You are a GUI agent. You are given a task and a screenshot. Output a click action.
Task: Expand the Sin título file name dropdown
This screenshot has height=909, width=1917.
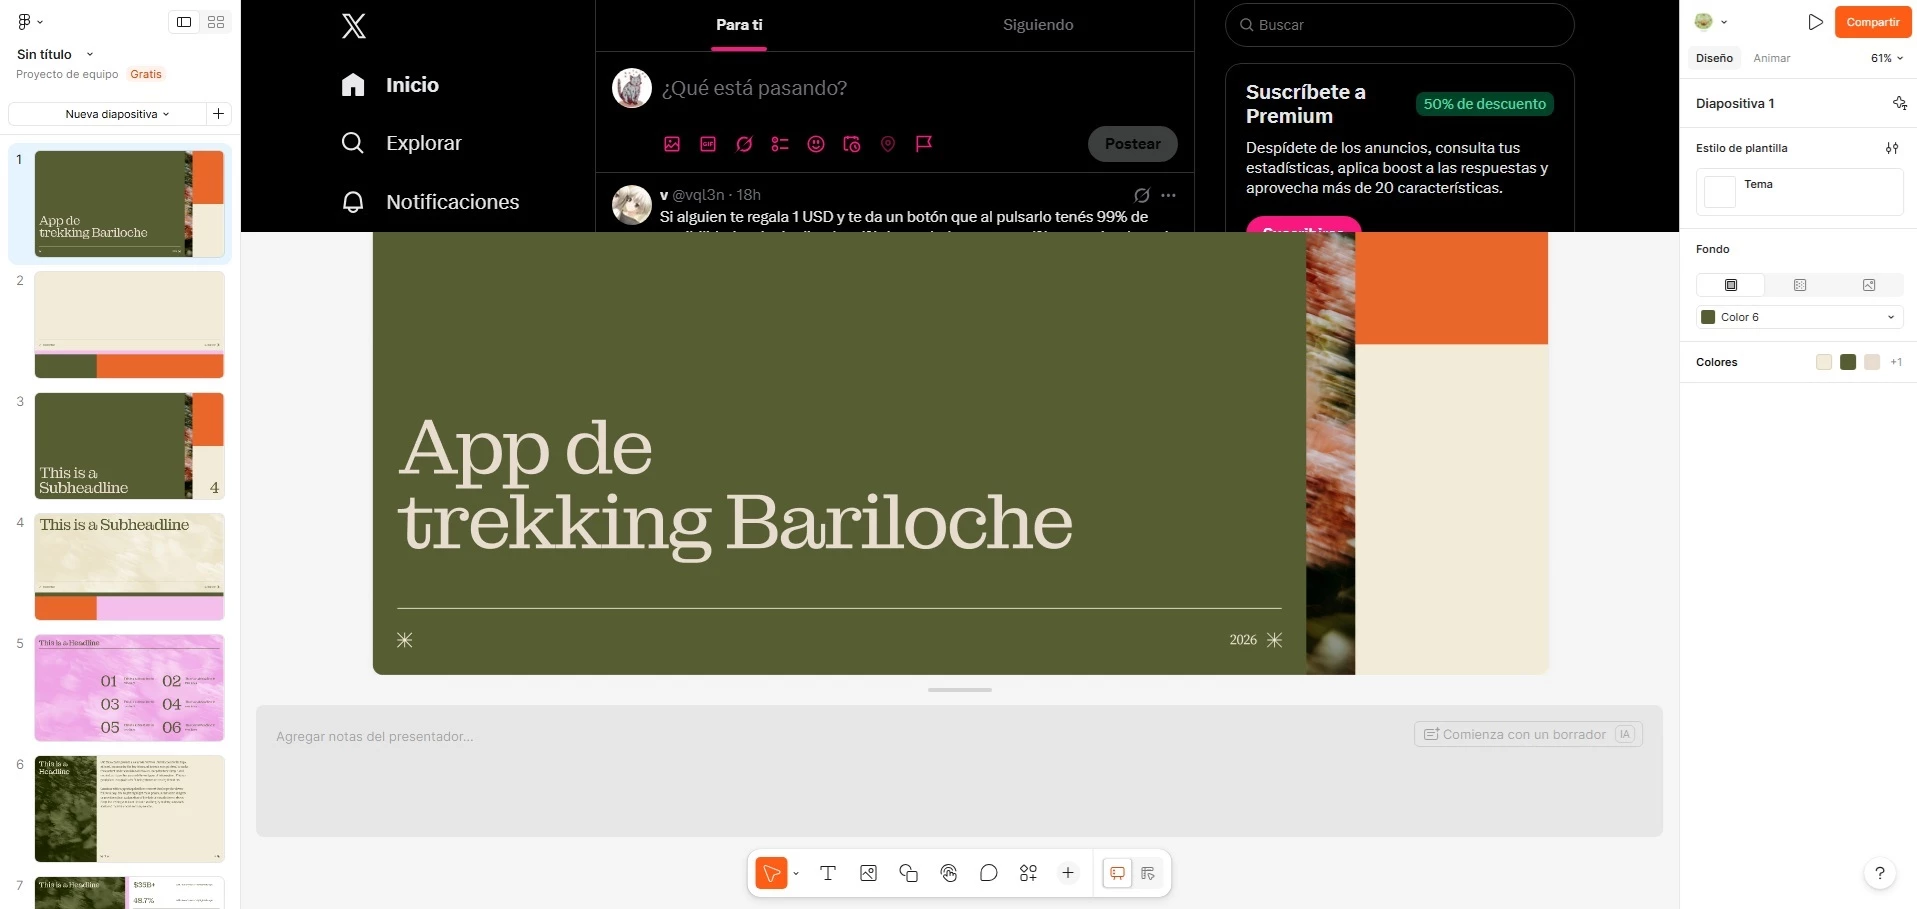pyautogui.click(x=89, y=54)
